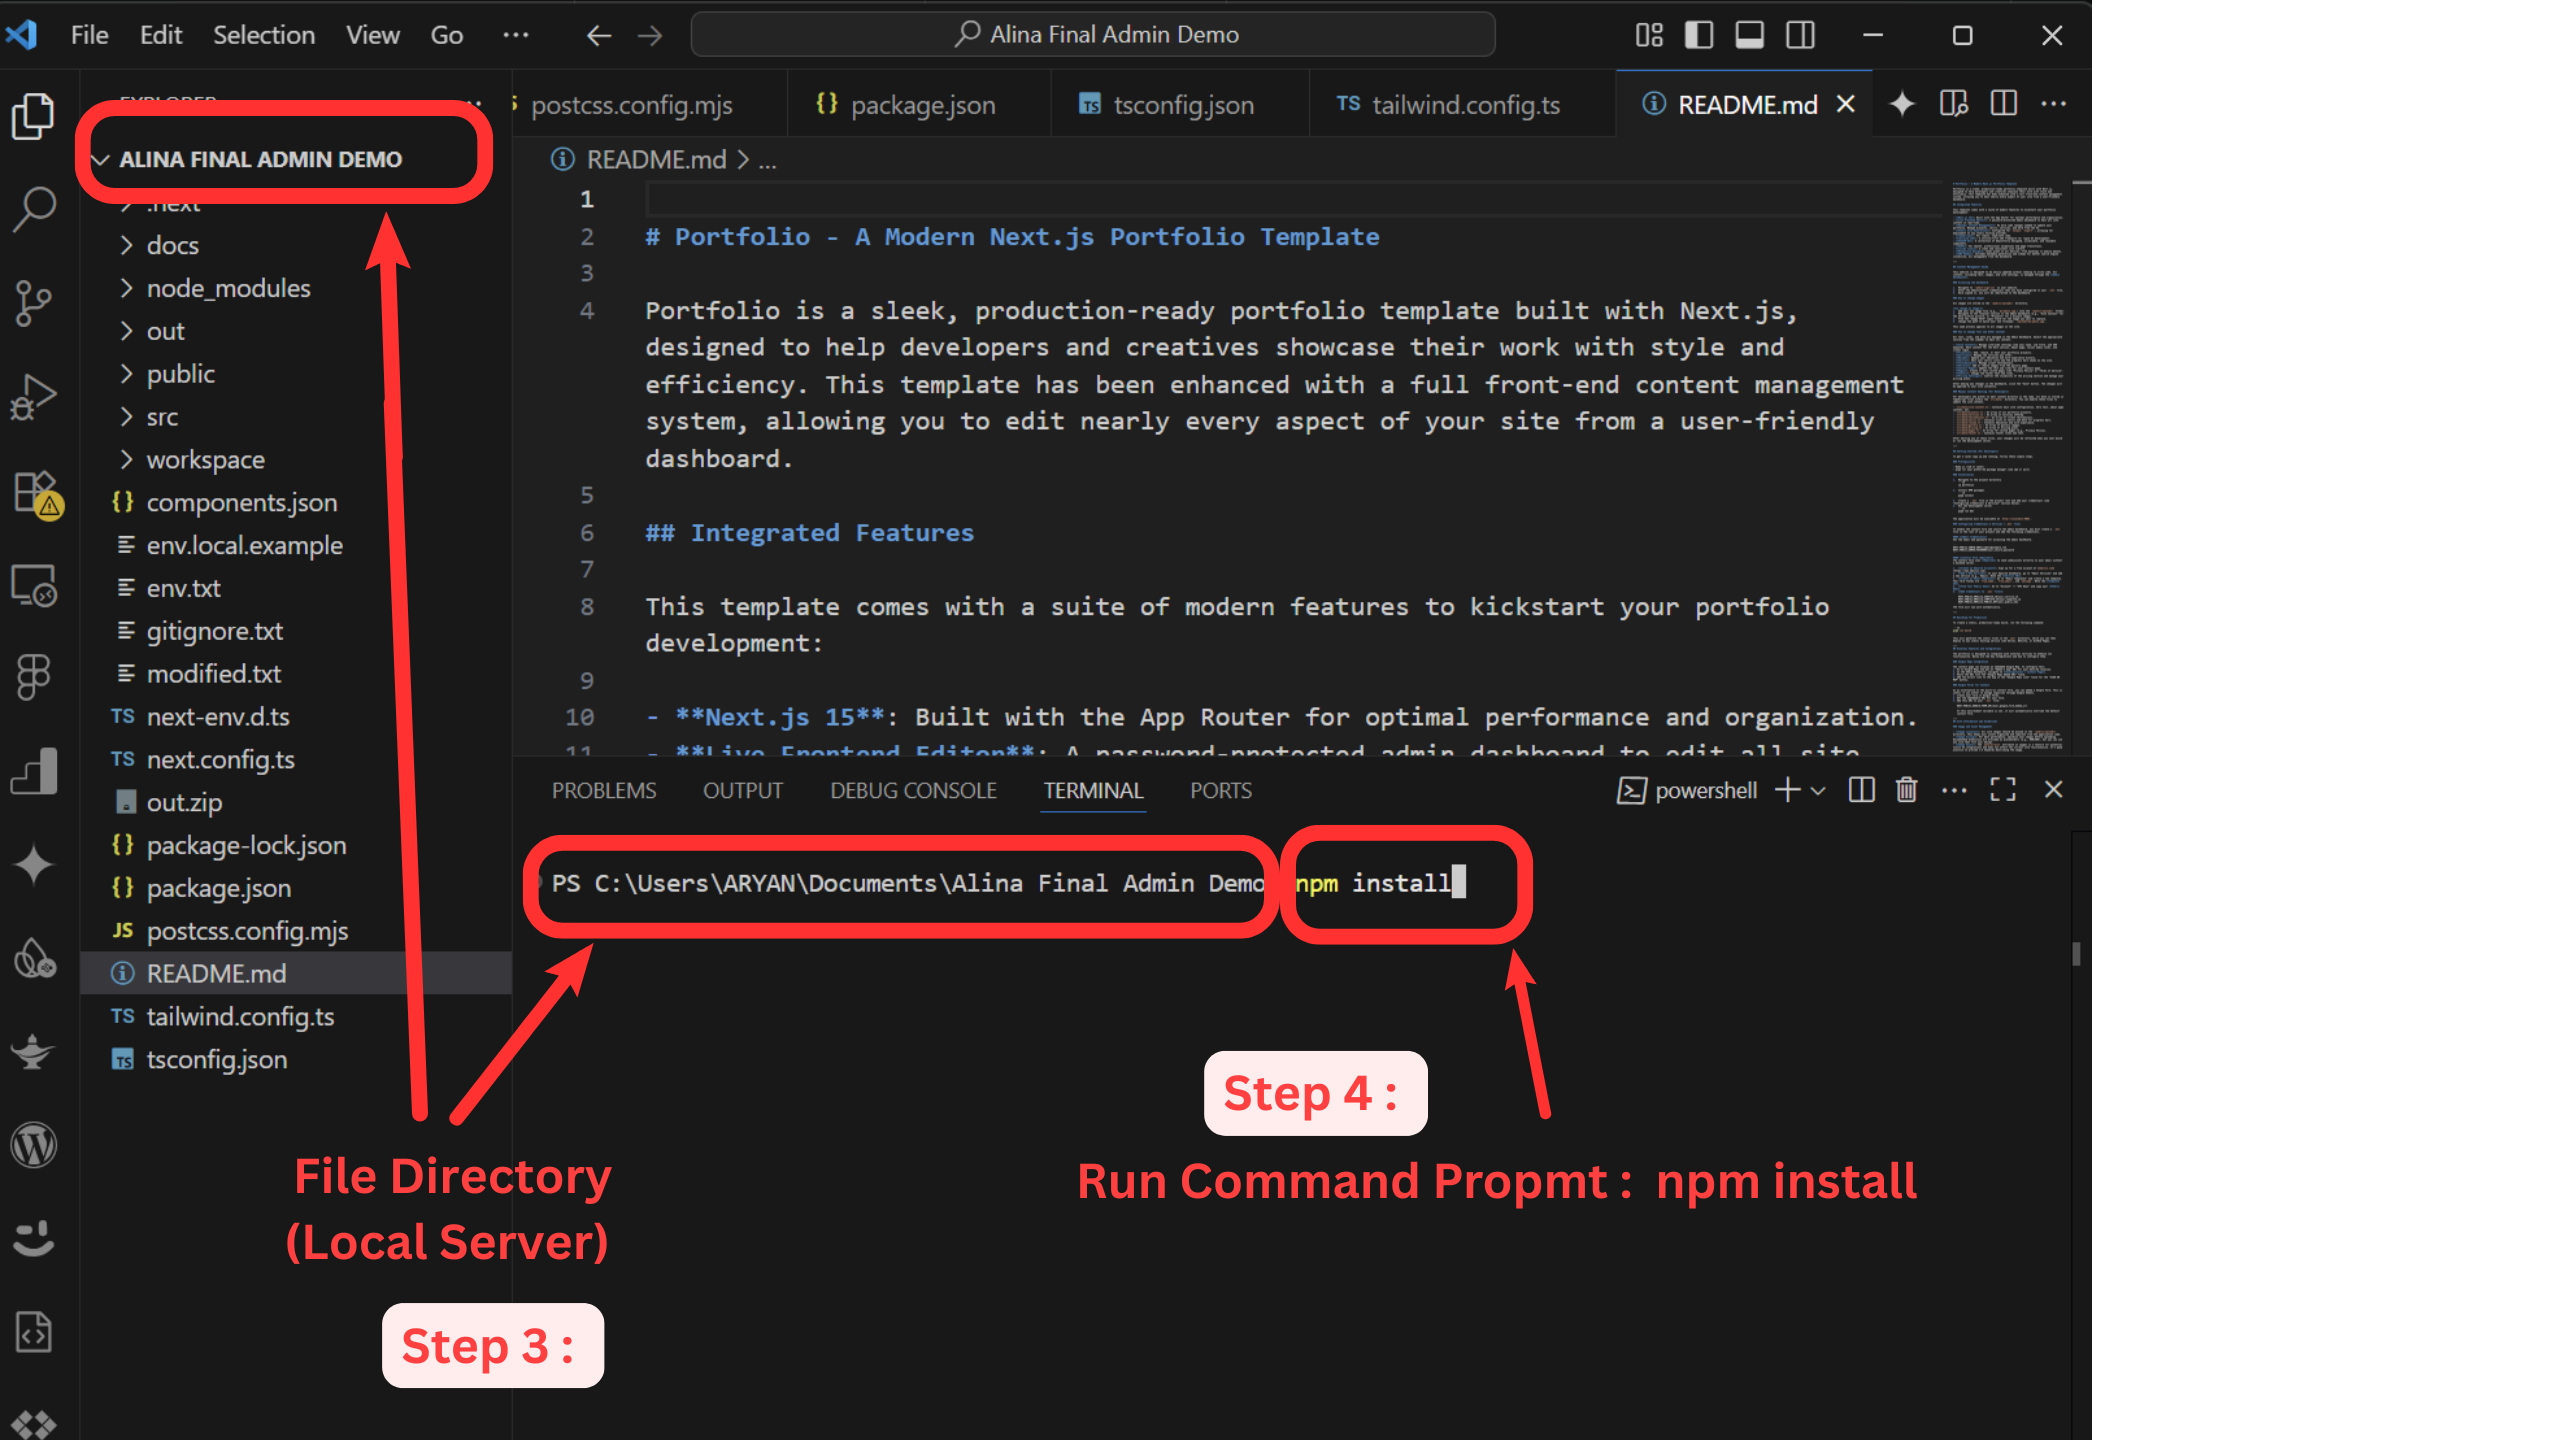Kill the terminal with the trash icon

click(x=1905, y=790)
